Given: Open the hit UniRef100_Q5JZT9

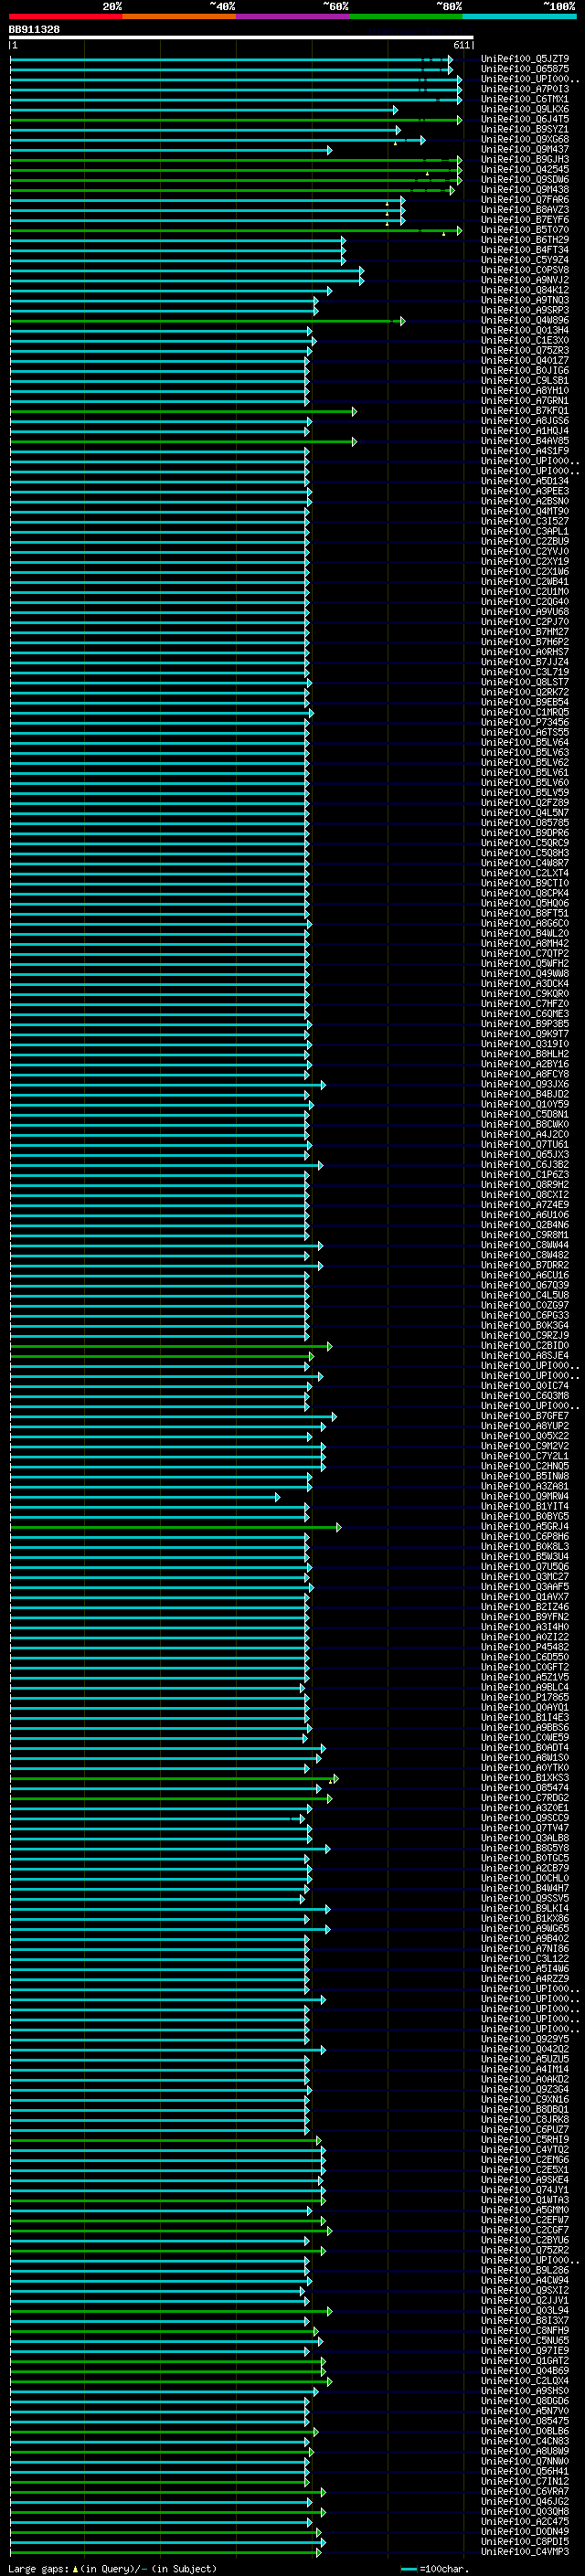Looking at the screenshot, I should pos(525,59).
